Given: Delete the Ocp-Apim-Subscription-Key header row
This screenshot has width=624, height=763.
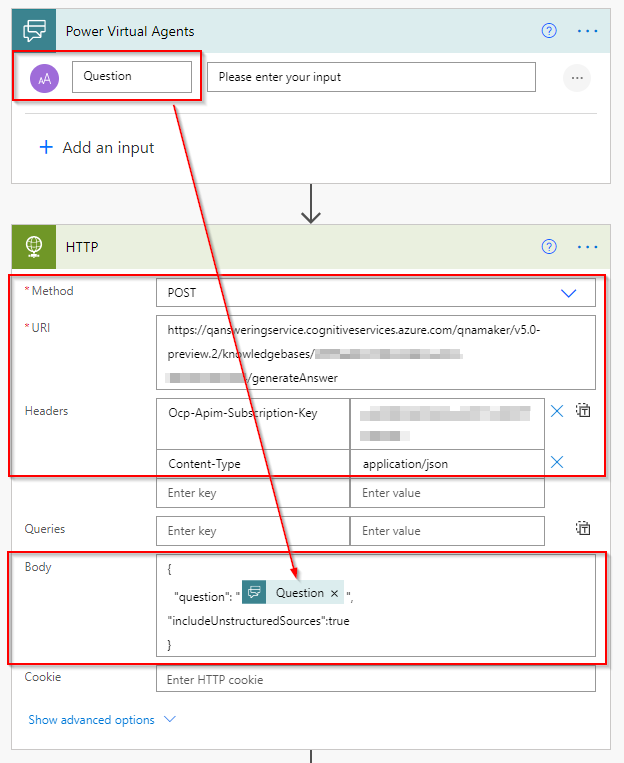Looking at the screenshot, I should click(x=557, y=411).
